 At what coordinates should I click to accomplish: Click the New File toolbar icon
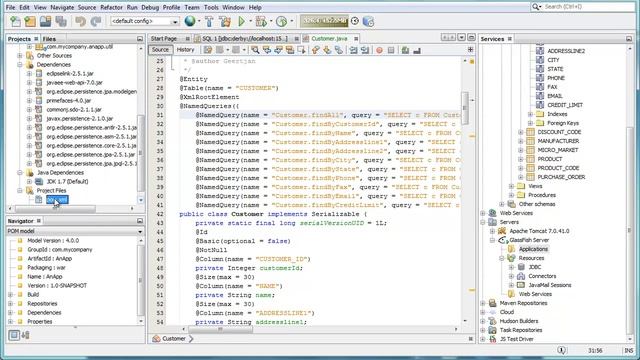pyautogui.click(x=15, y=21)
